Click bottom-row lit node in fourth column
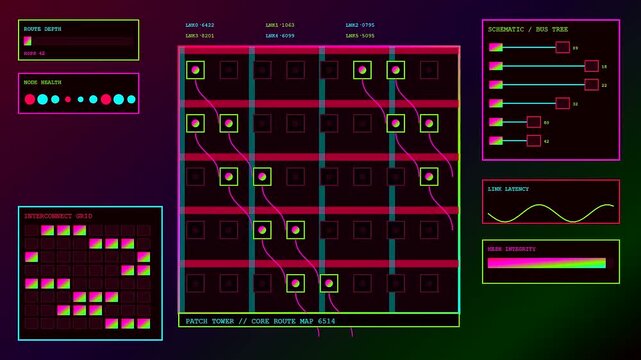This screenshot has height=360, width=641. pyautogui.click(x=295, y=283)
